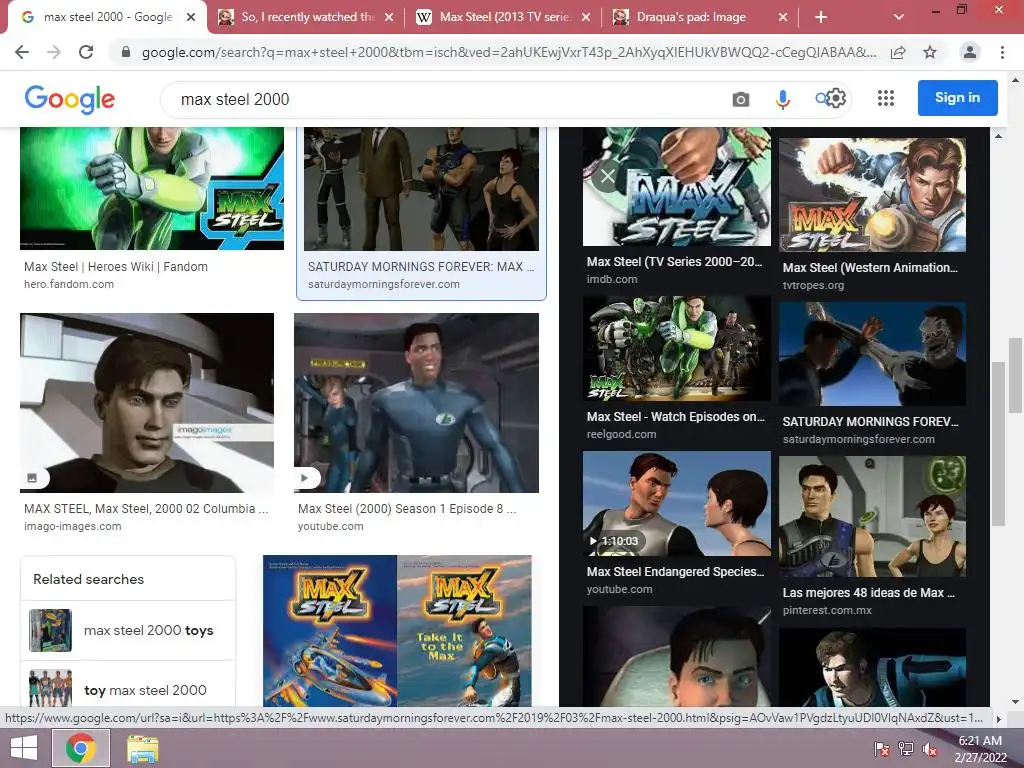The height and width of the screenshot is (768, 1024).
Task: Open File Explorer from the taskbar
Action: (142, 748)
